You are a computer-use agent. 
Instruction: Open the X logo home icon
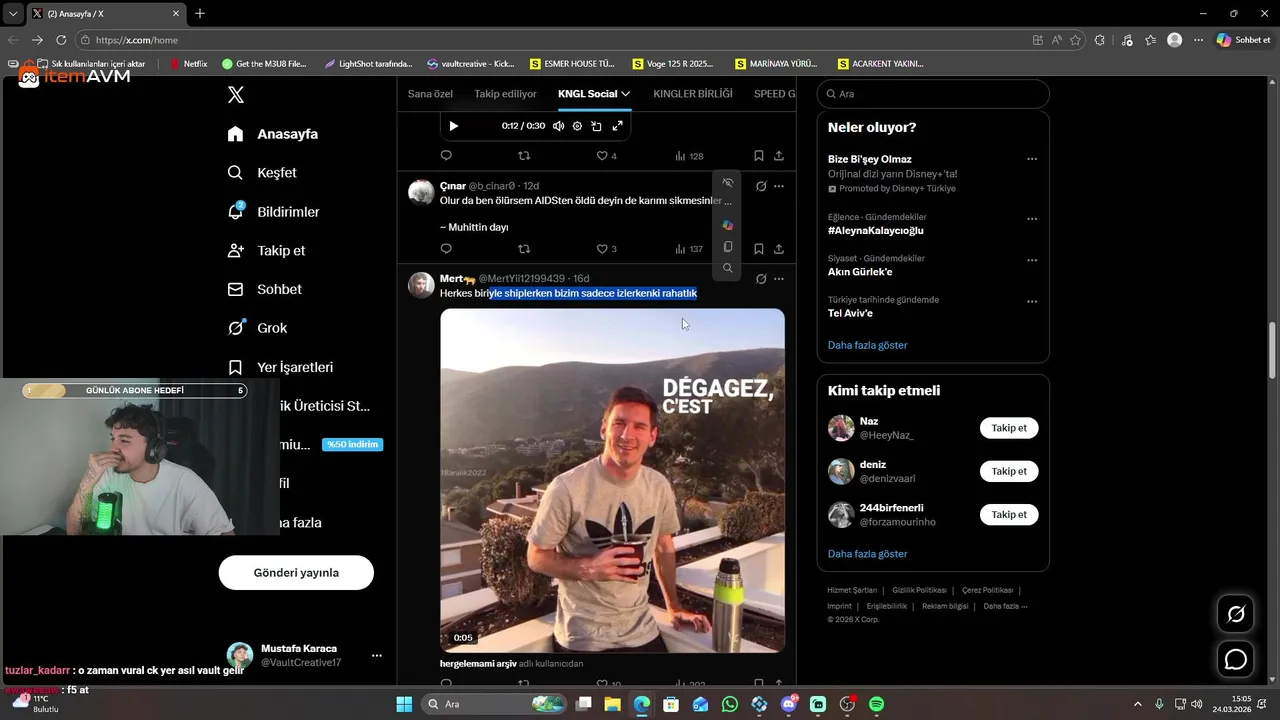coord(236,95)
